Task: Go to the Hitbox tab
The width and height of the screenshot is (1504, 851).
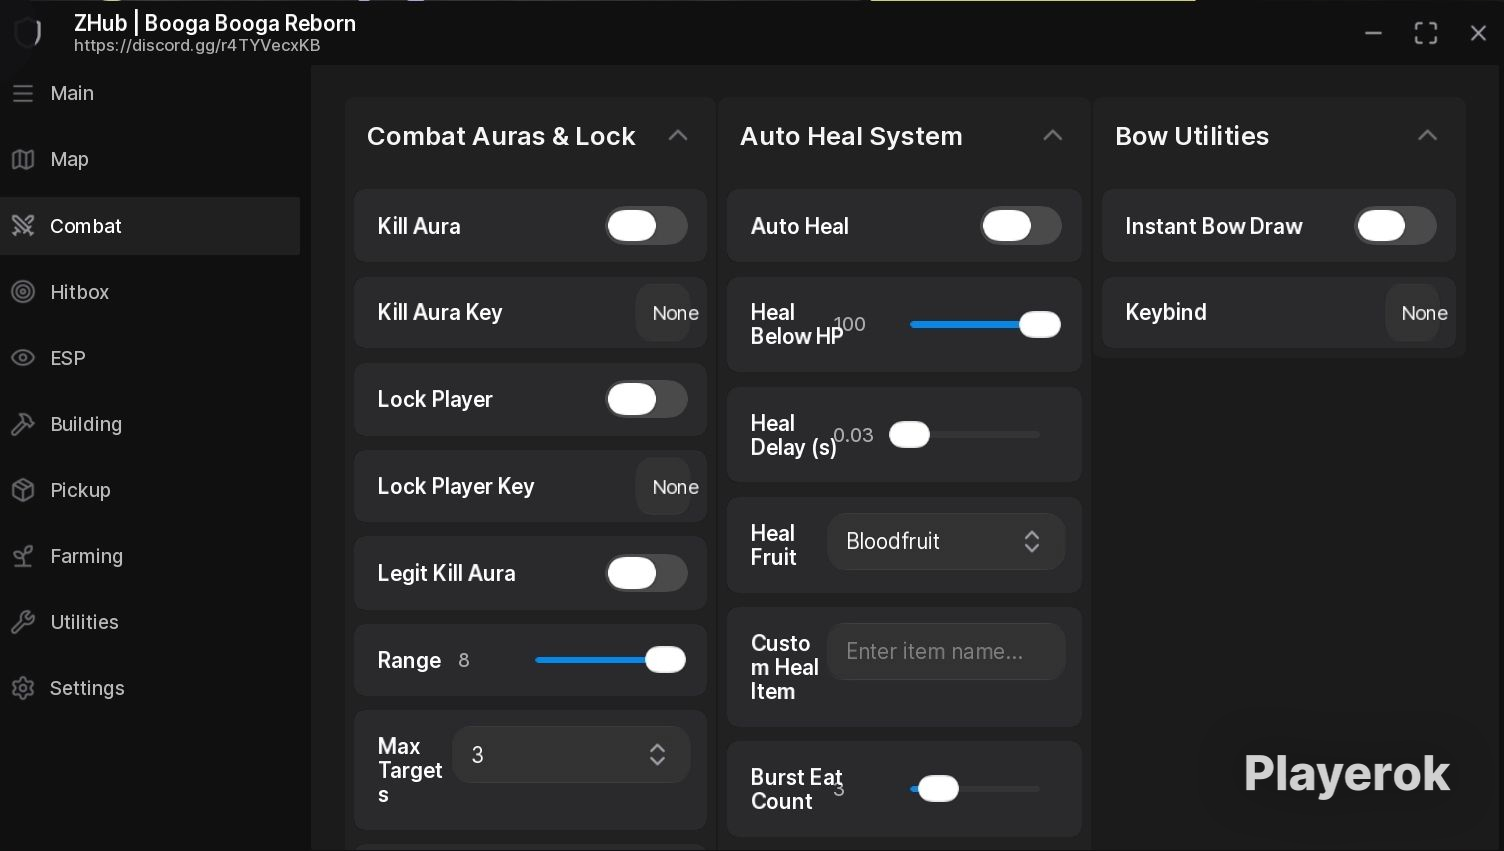Action: point(150,292)
